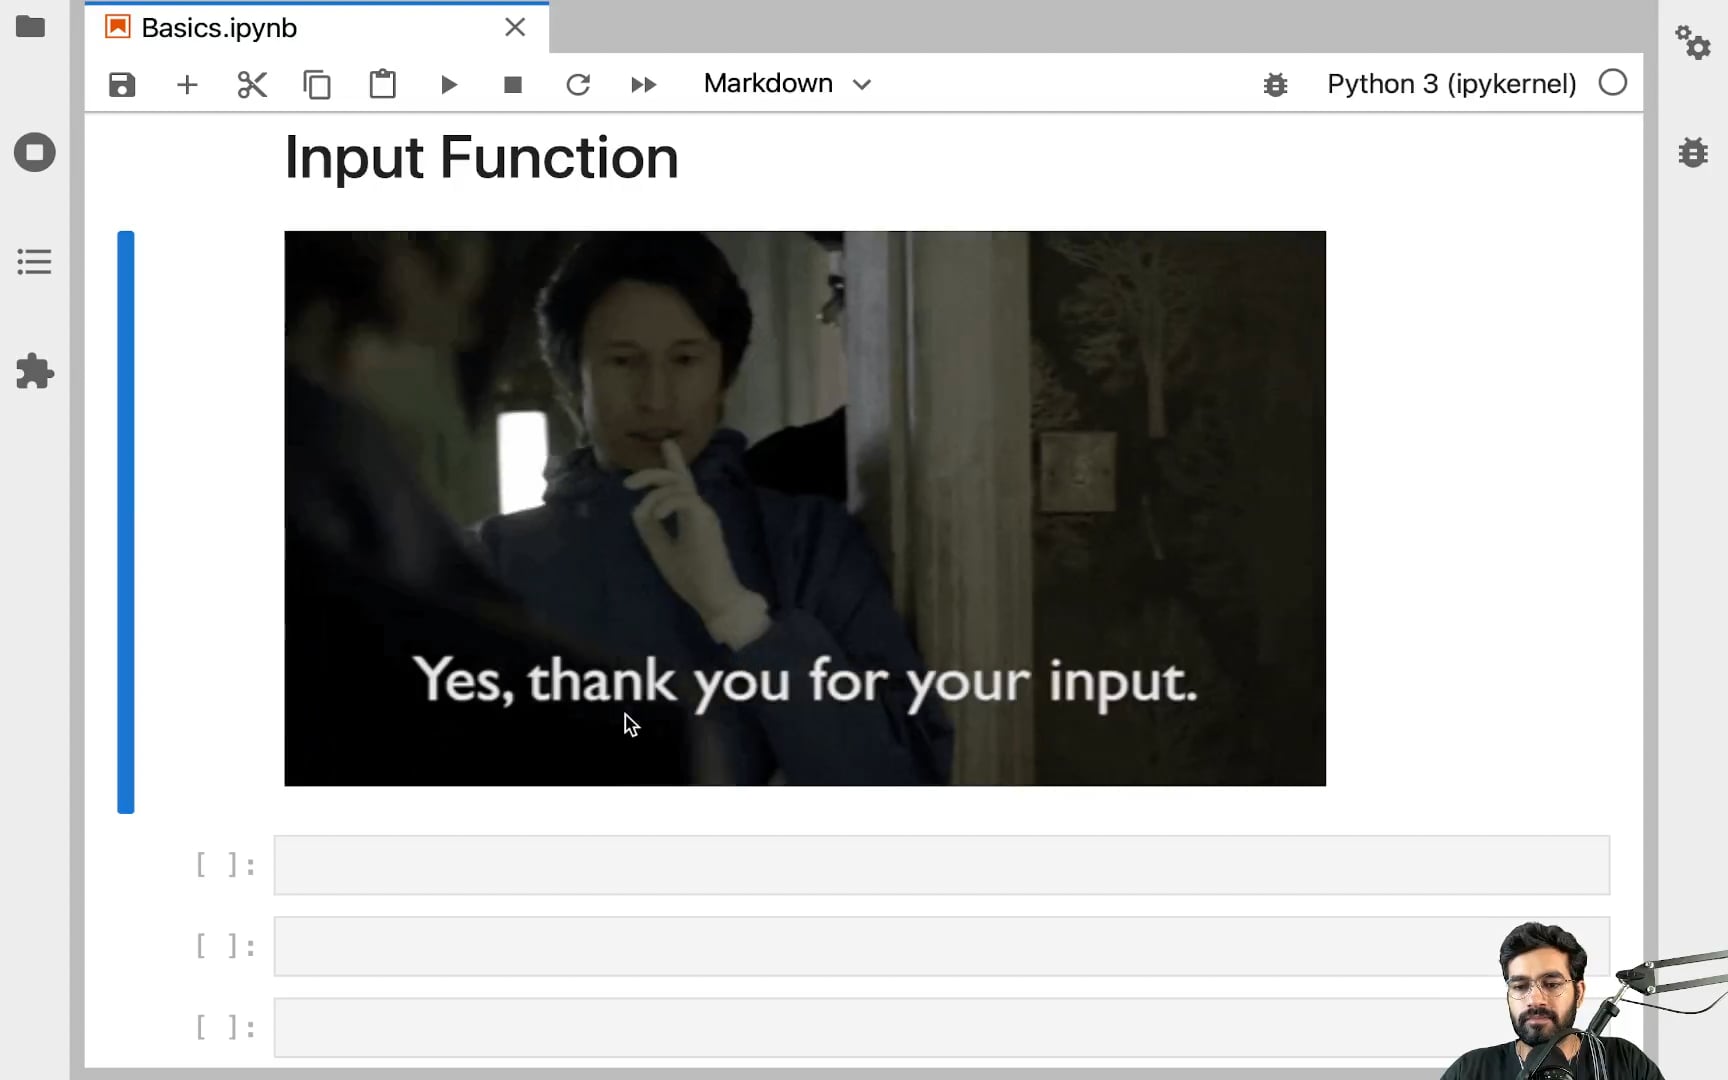Click the Input Function heading
Screen dimensions: 1728x1080
pyautogui.click(x=482, y=158)
